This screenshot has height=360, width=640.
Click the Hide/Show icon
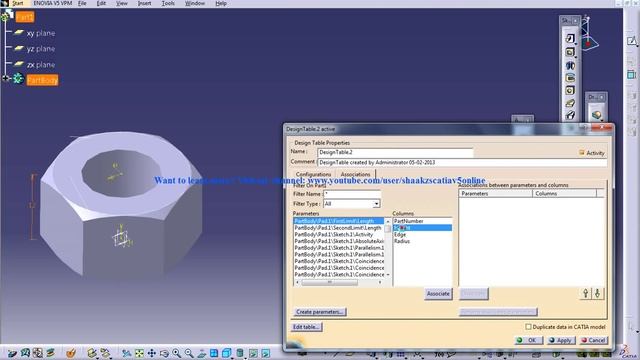pyautogui.click(x=253, y=353)
